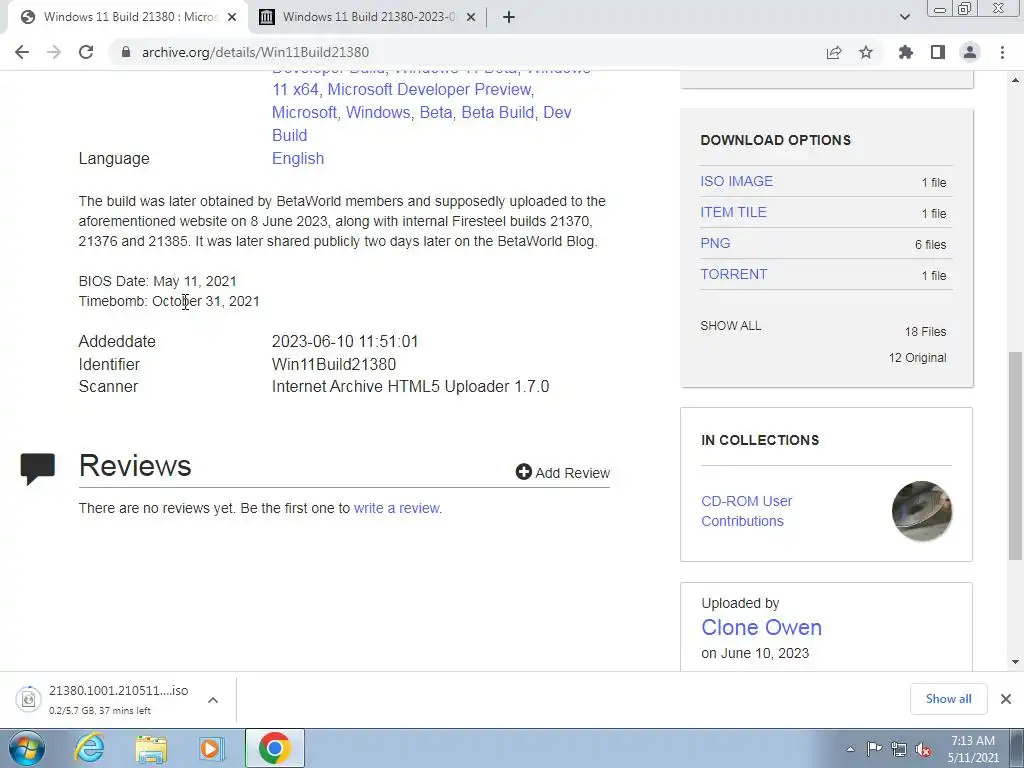This screenshot has width=1024, height=768.
Task: Click the 12 Original count text
Action: 918,358
